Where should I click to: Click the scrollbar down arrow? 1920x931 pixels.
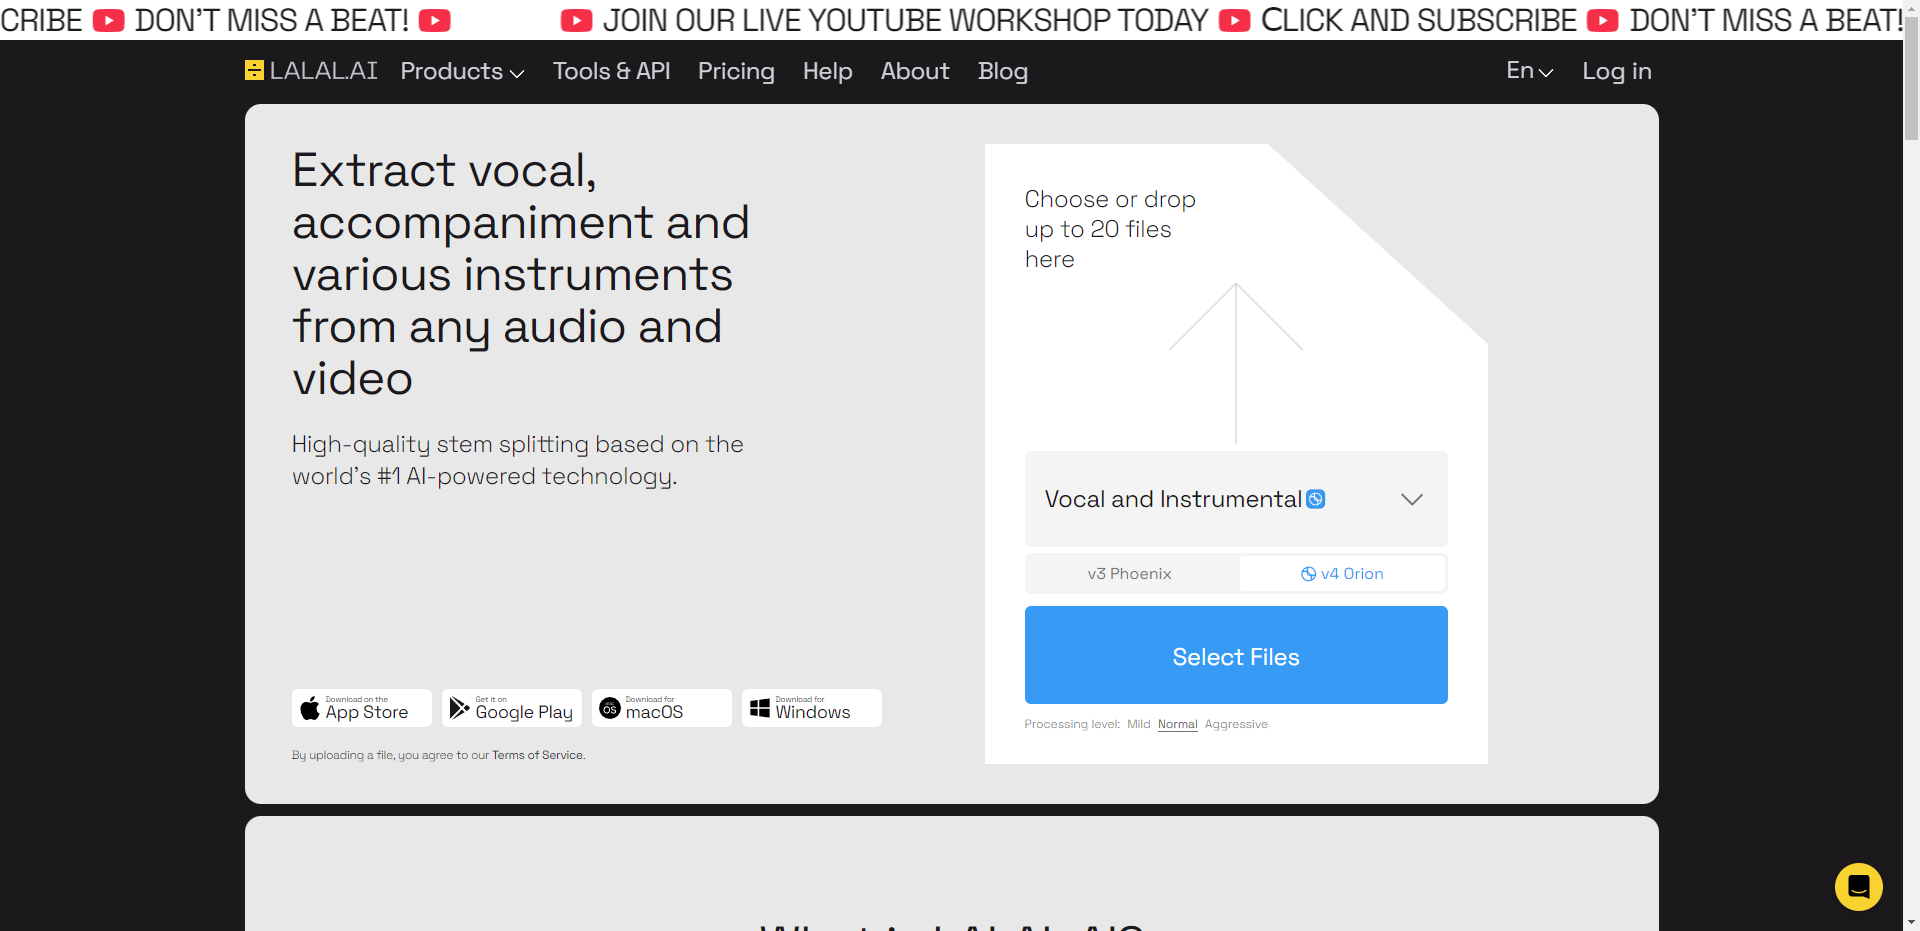(x=1911, y=922)
